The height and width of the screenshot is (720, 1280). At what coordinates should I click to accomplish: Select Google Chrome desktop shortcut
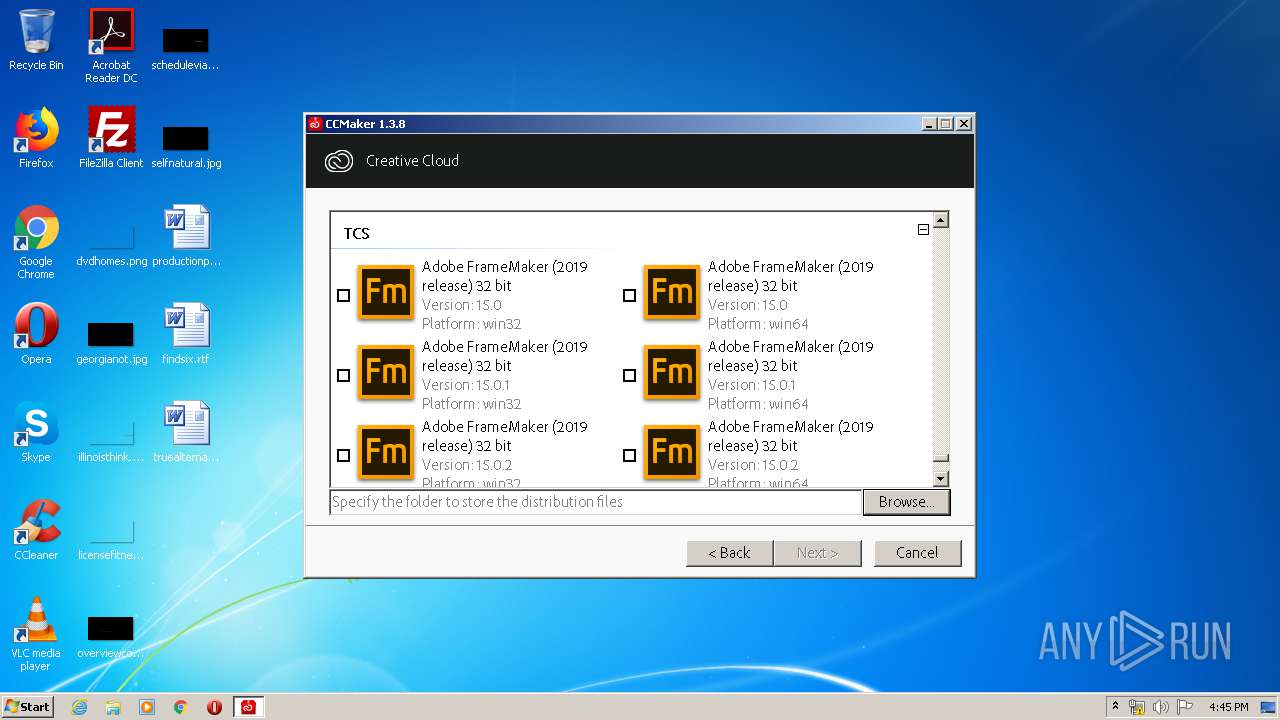(36, 243)
